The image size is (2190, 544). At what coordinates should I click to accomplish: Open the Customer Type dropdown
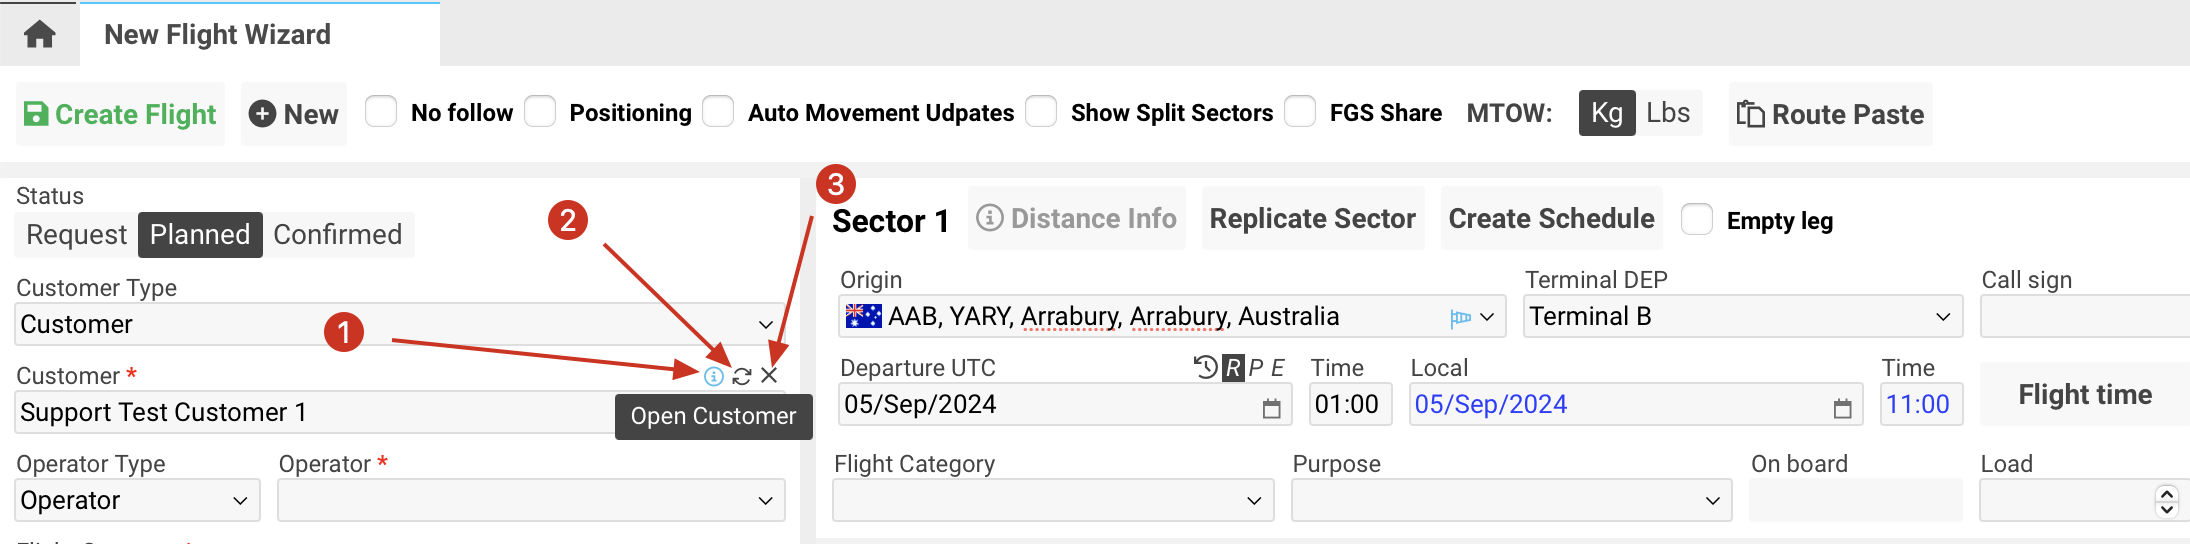click(400, 325)
